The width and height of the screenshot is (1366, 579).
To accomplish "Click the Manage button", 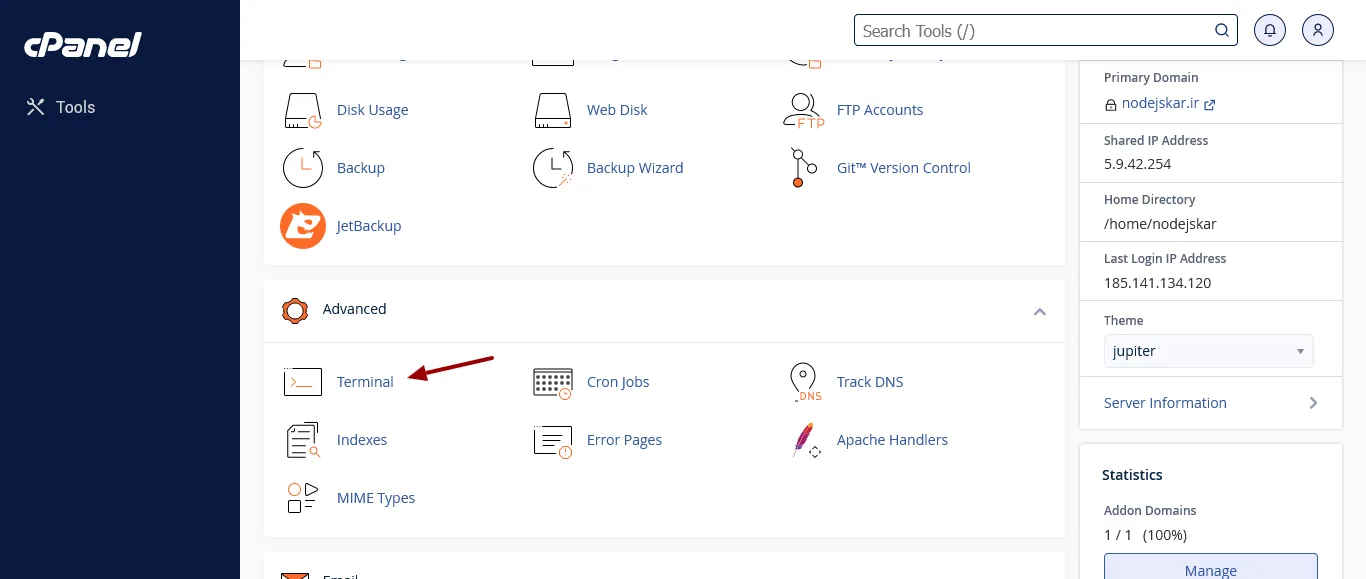I will (1210, 570).
